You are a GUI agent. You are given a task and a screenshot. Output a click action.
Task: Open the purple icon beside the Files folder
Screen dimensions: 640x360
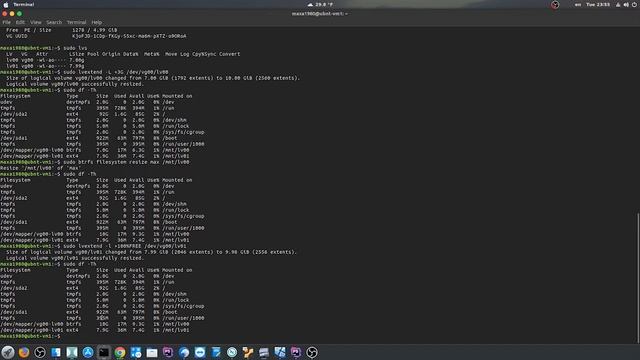[168, 352]
